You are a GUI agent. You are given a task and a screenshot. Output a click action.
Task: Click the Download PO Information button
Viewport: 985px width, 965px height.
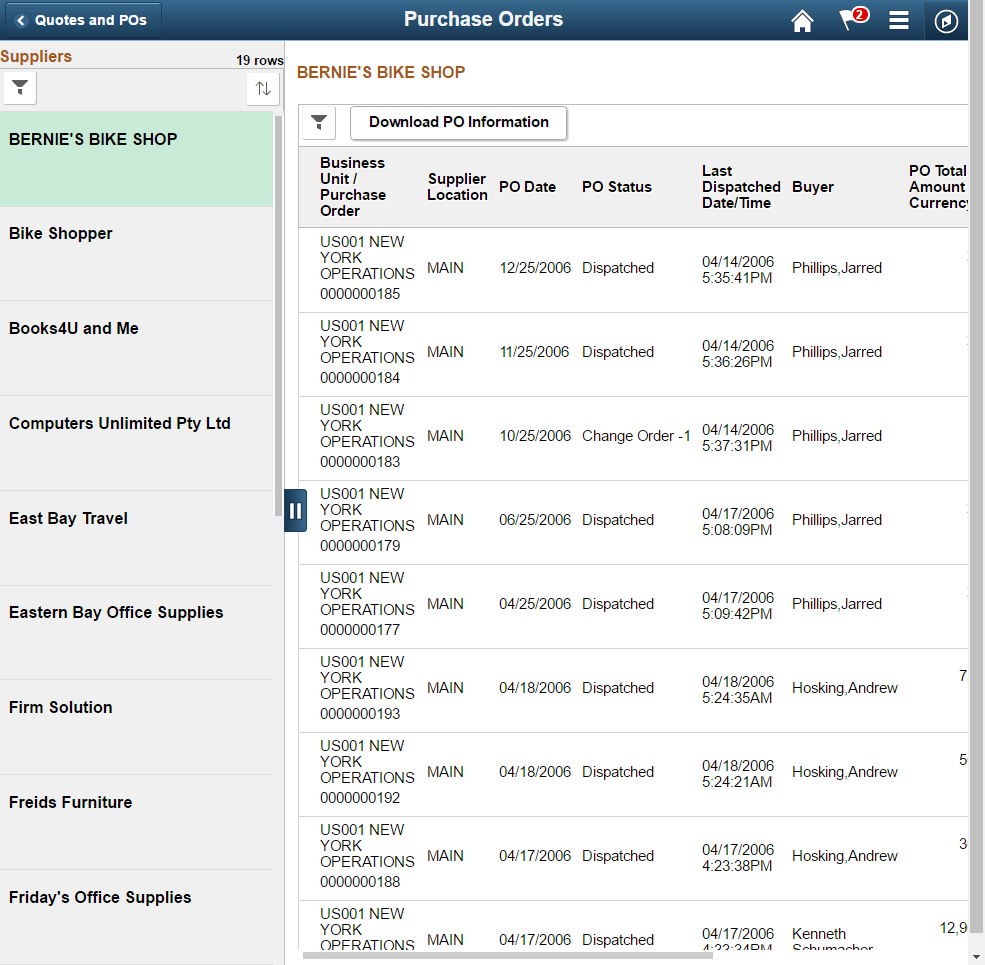click(x=458, y=122)
